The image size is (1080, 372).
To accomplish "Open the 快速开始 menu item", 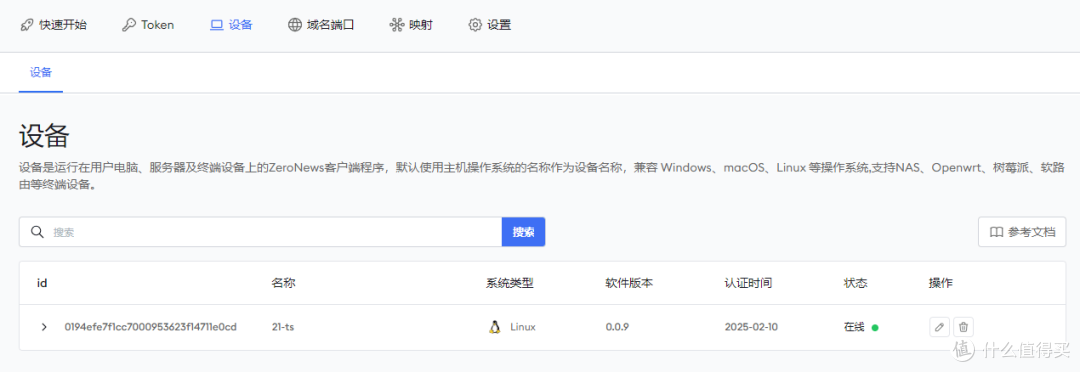I will 53,25.
